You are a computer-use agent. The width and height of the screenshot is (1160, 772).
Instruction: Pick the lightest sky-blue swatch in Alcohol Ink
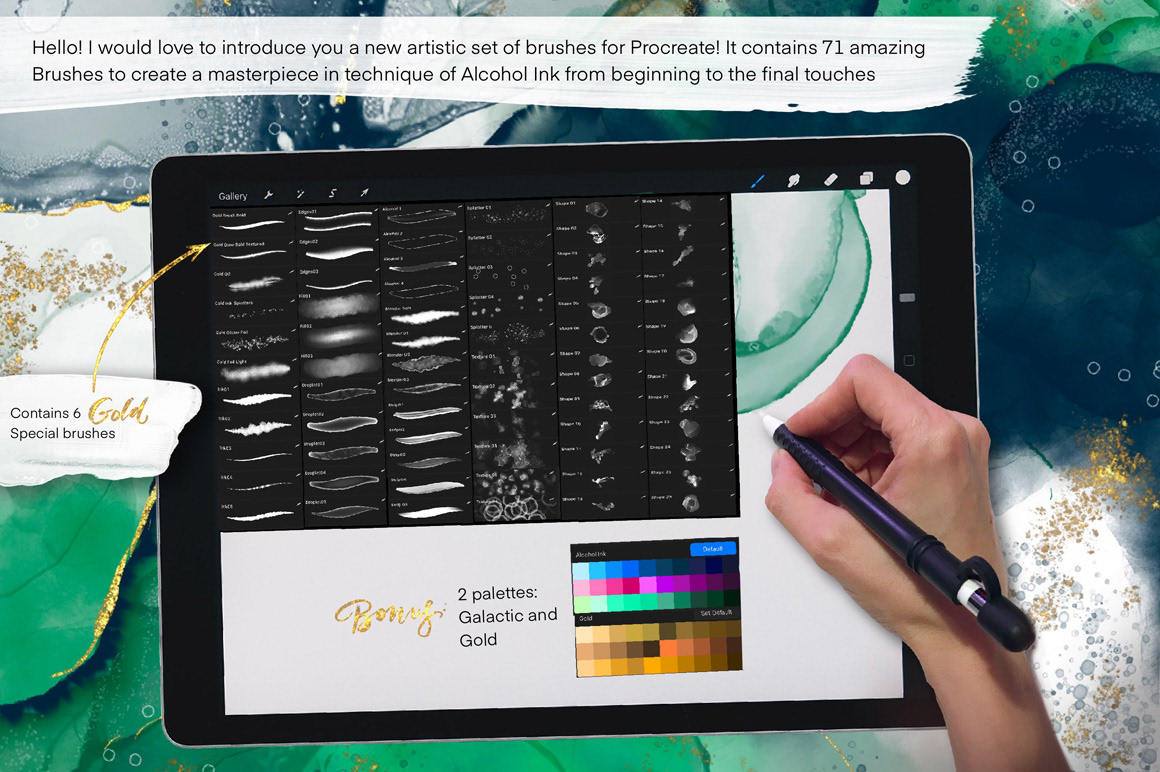581,570
